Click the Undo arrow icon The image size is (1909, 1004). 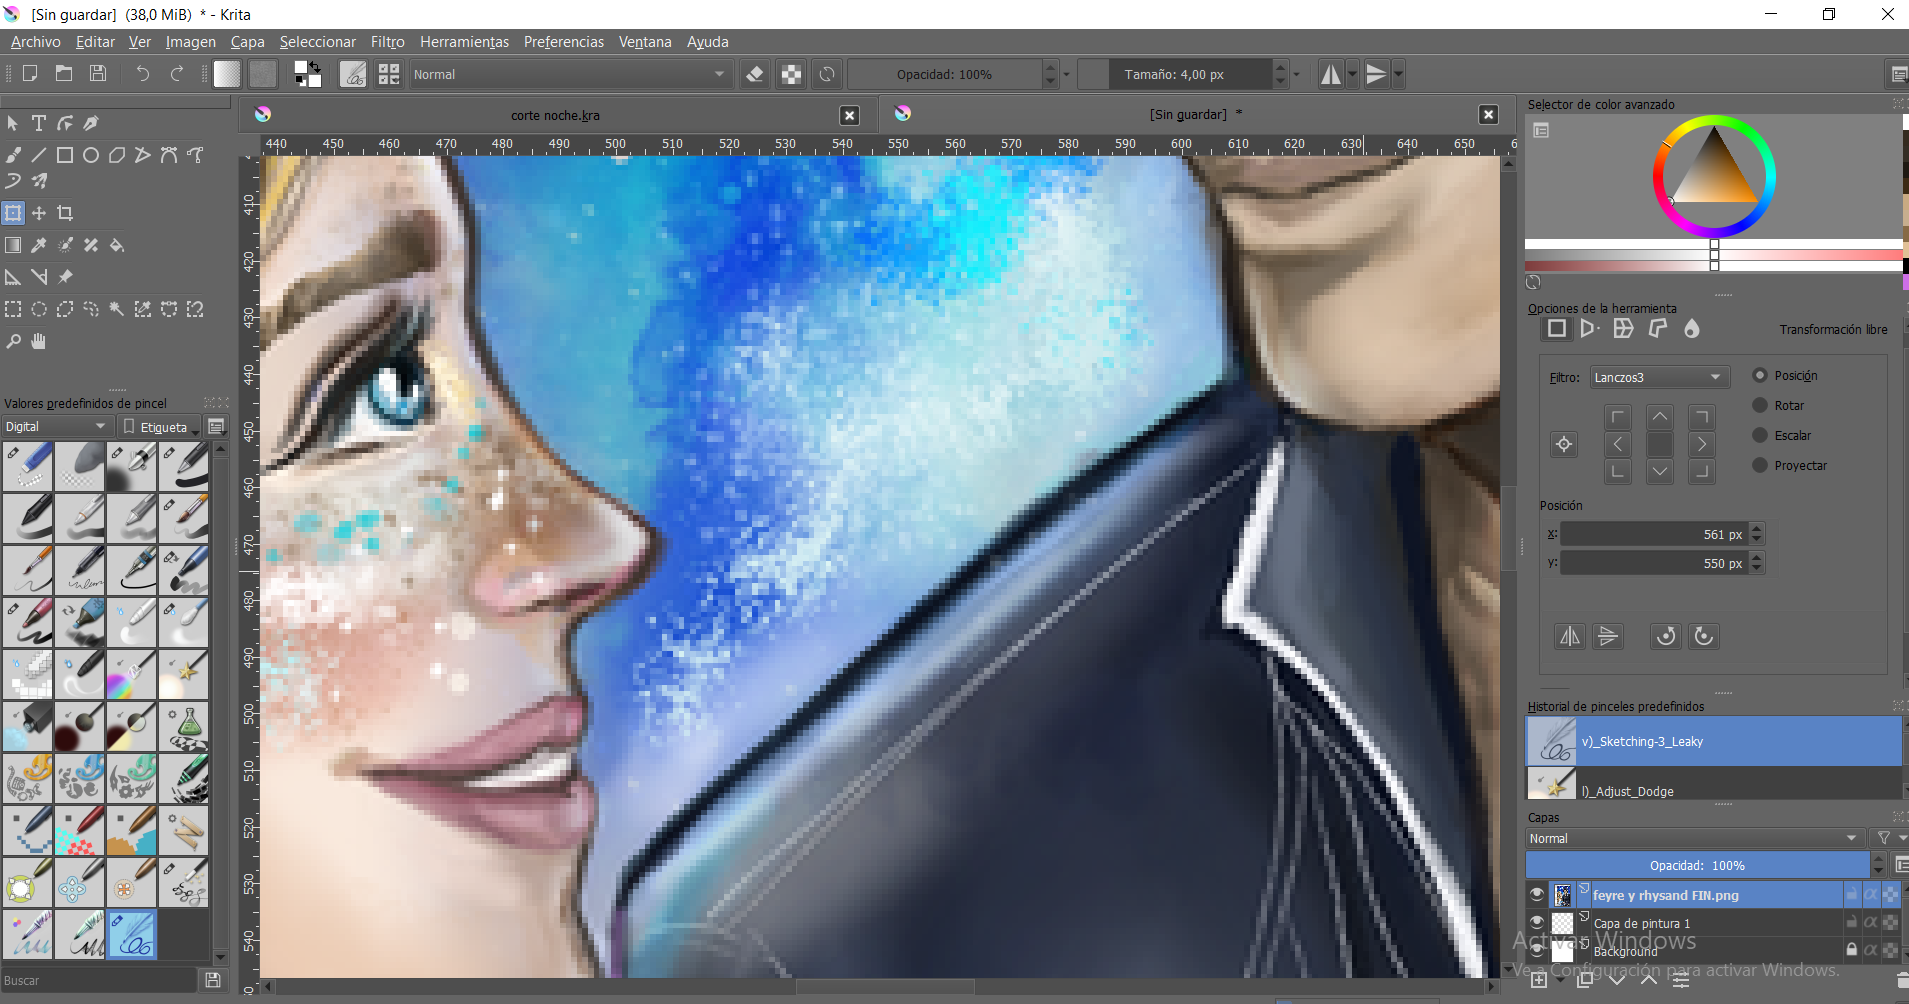[x=142, y=74]
